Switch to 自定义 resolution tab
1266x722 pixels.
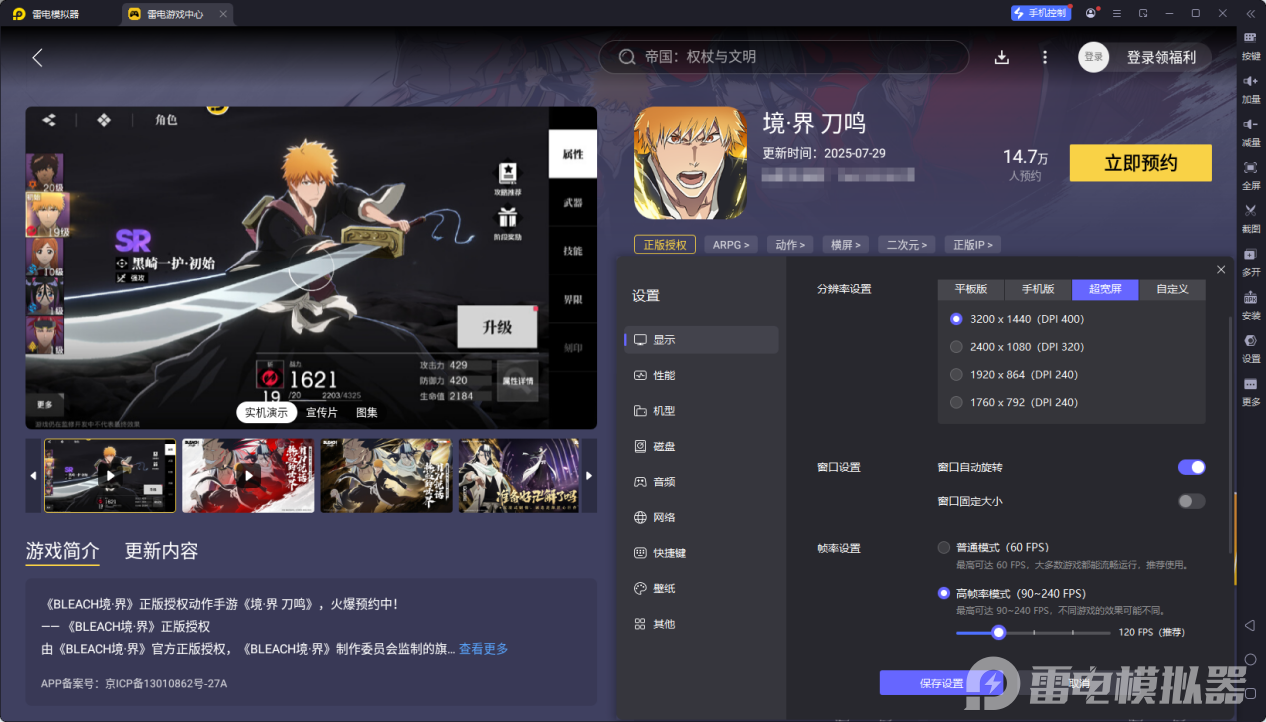click(1172, 289)
